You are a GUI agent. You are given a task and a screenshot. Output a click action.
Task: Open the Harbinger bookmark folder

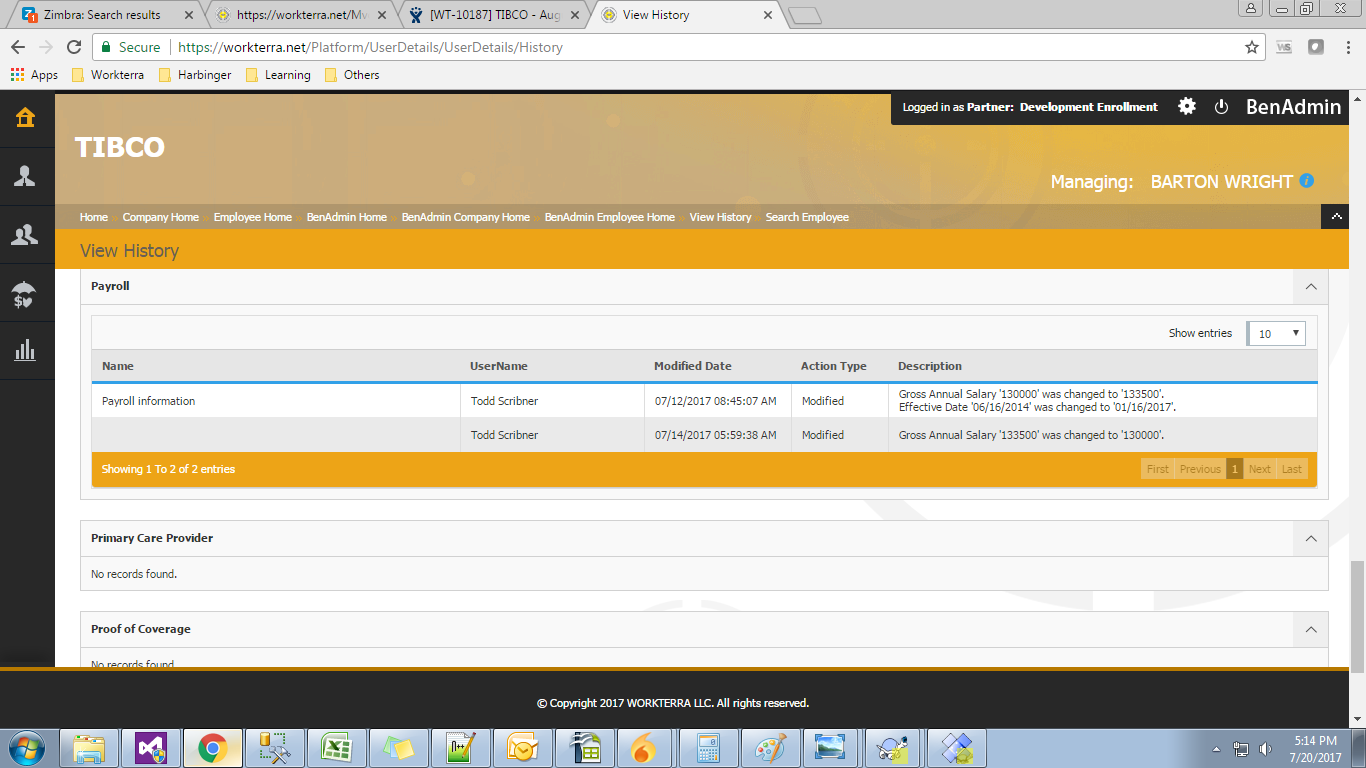(194, 75)
